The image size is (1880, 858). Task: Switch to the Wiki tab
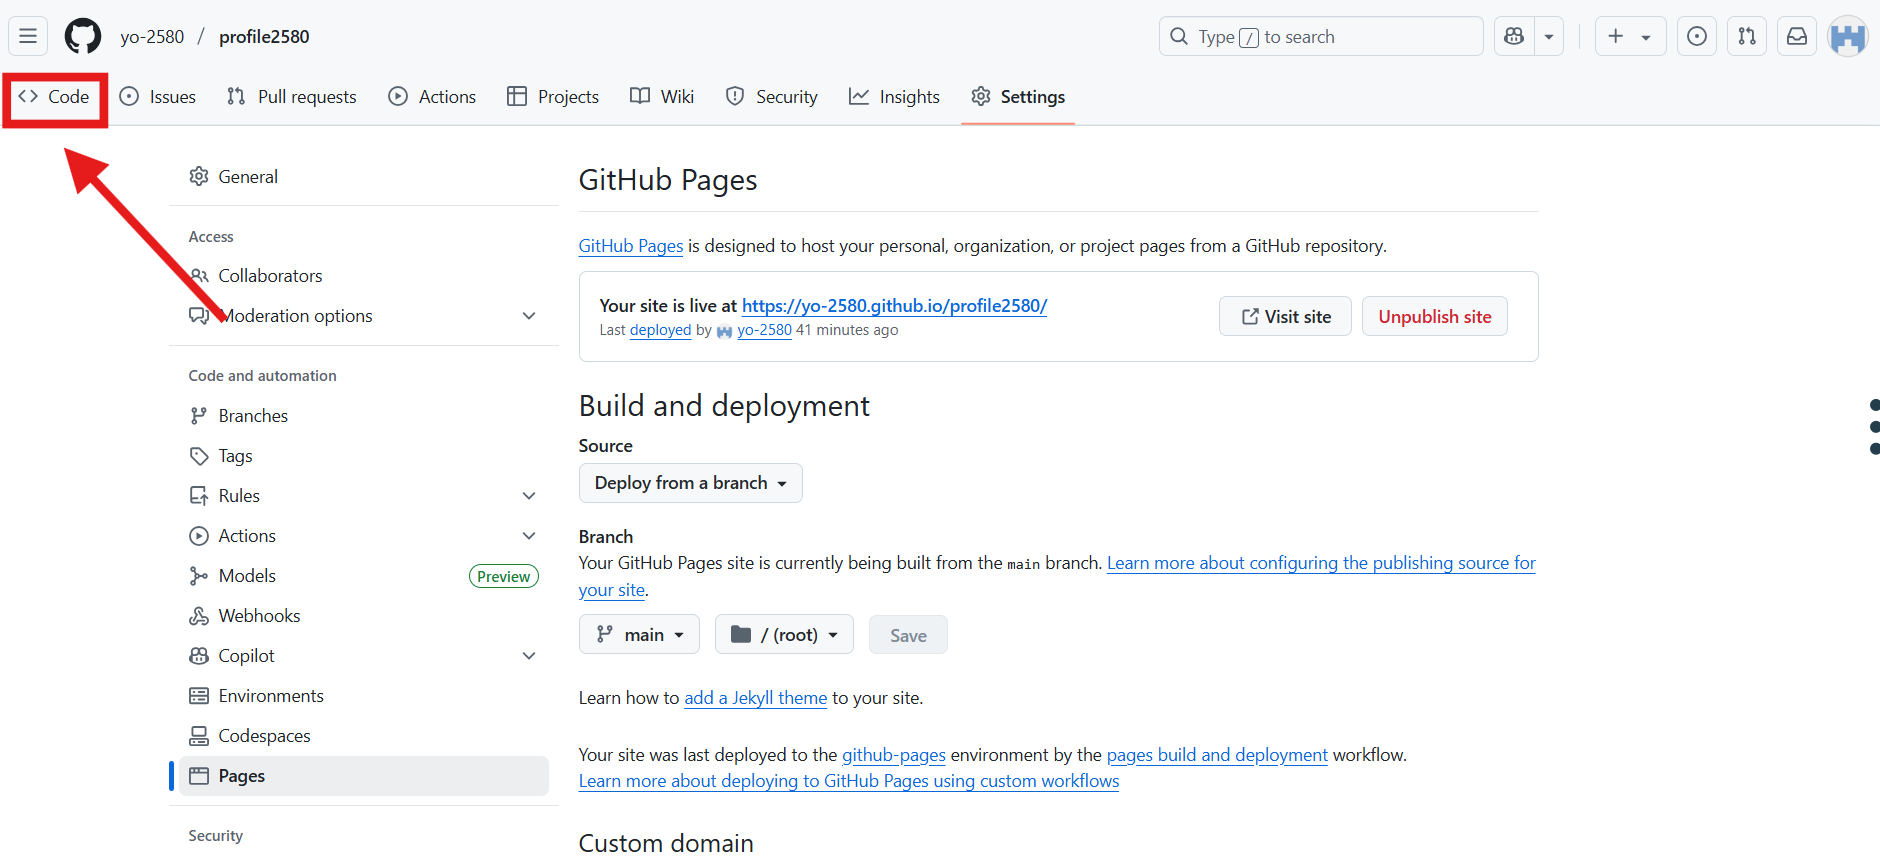pos(662,96)
